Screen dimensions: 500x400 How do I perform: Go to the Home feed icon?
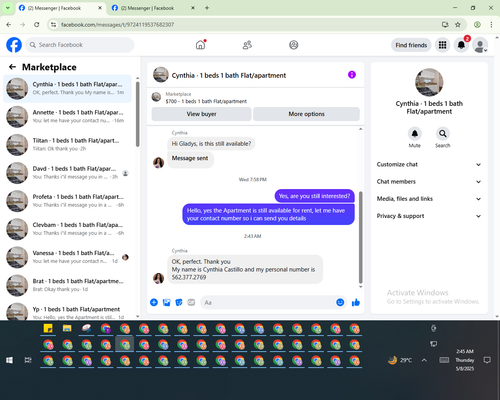[200, 45]
